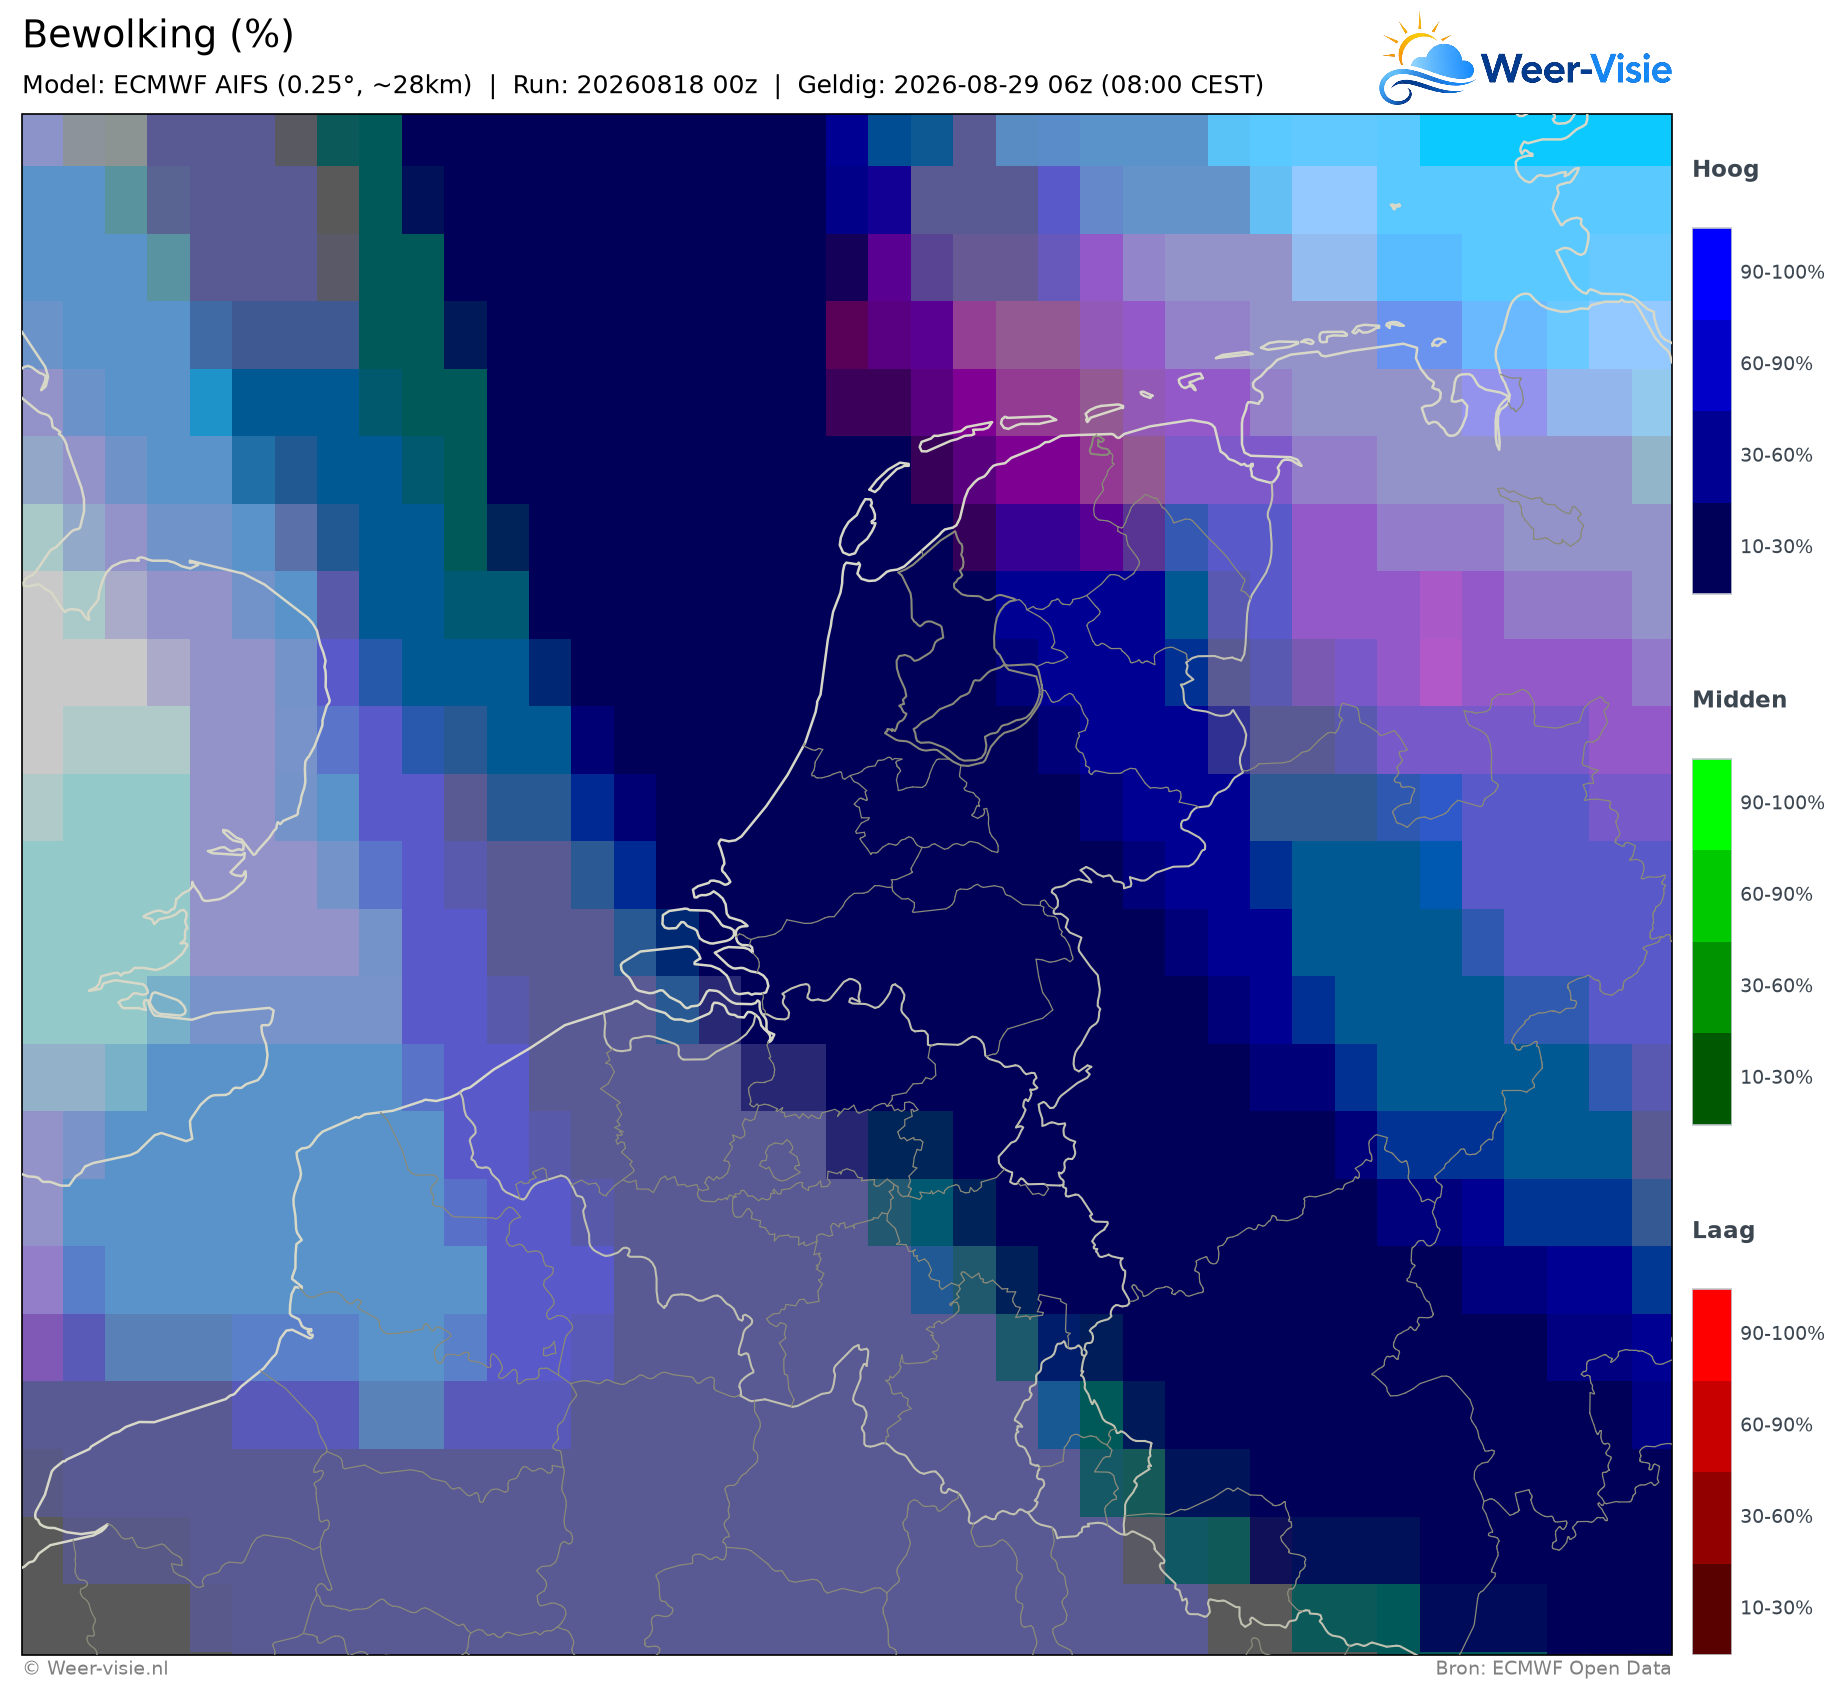
Task: Select the Hoog 10-30% navy swatch
Action: pyautogui.click(x=1711, y=548)
